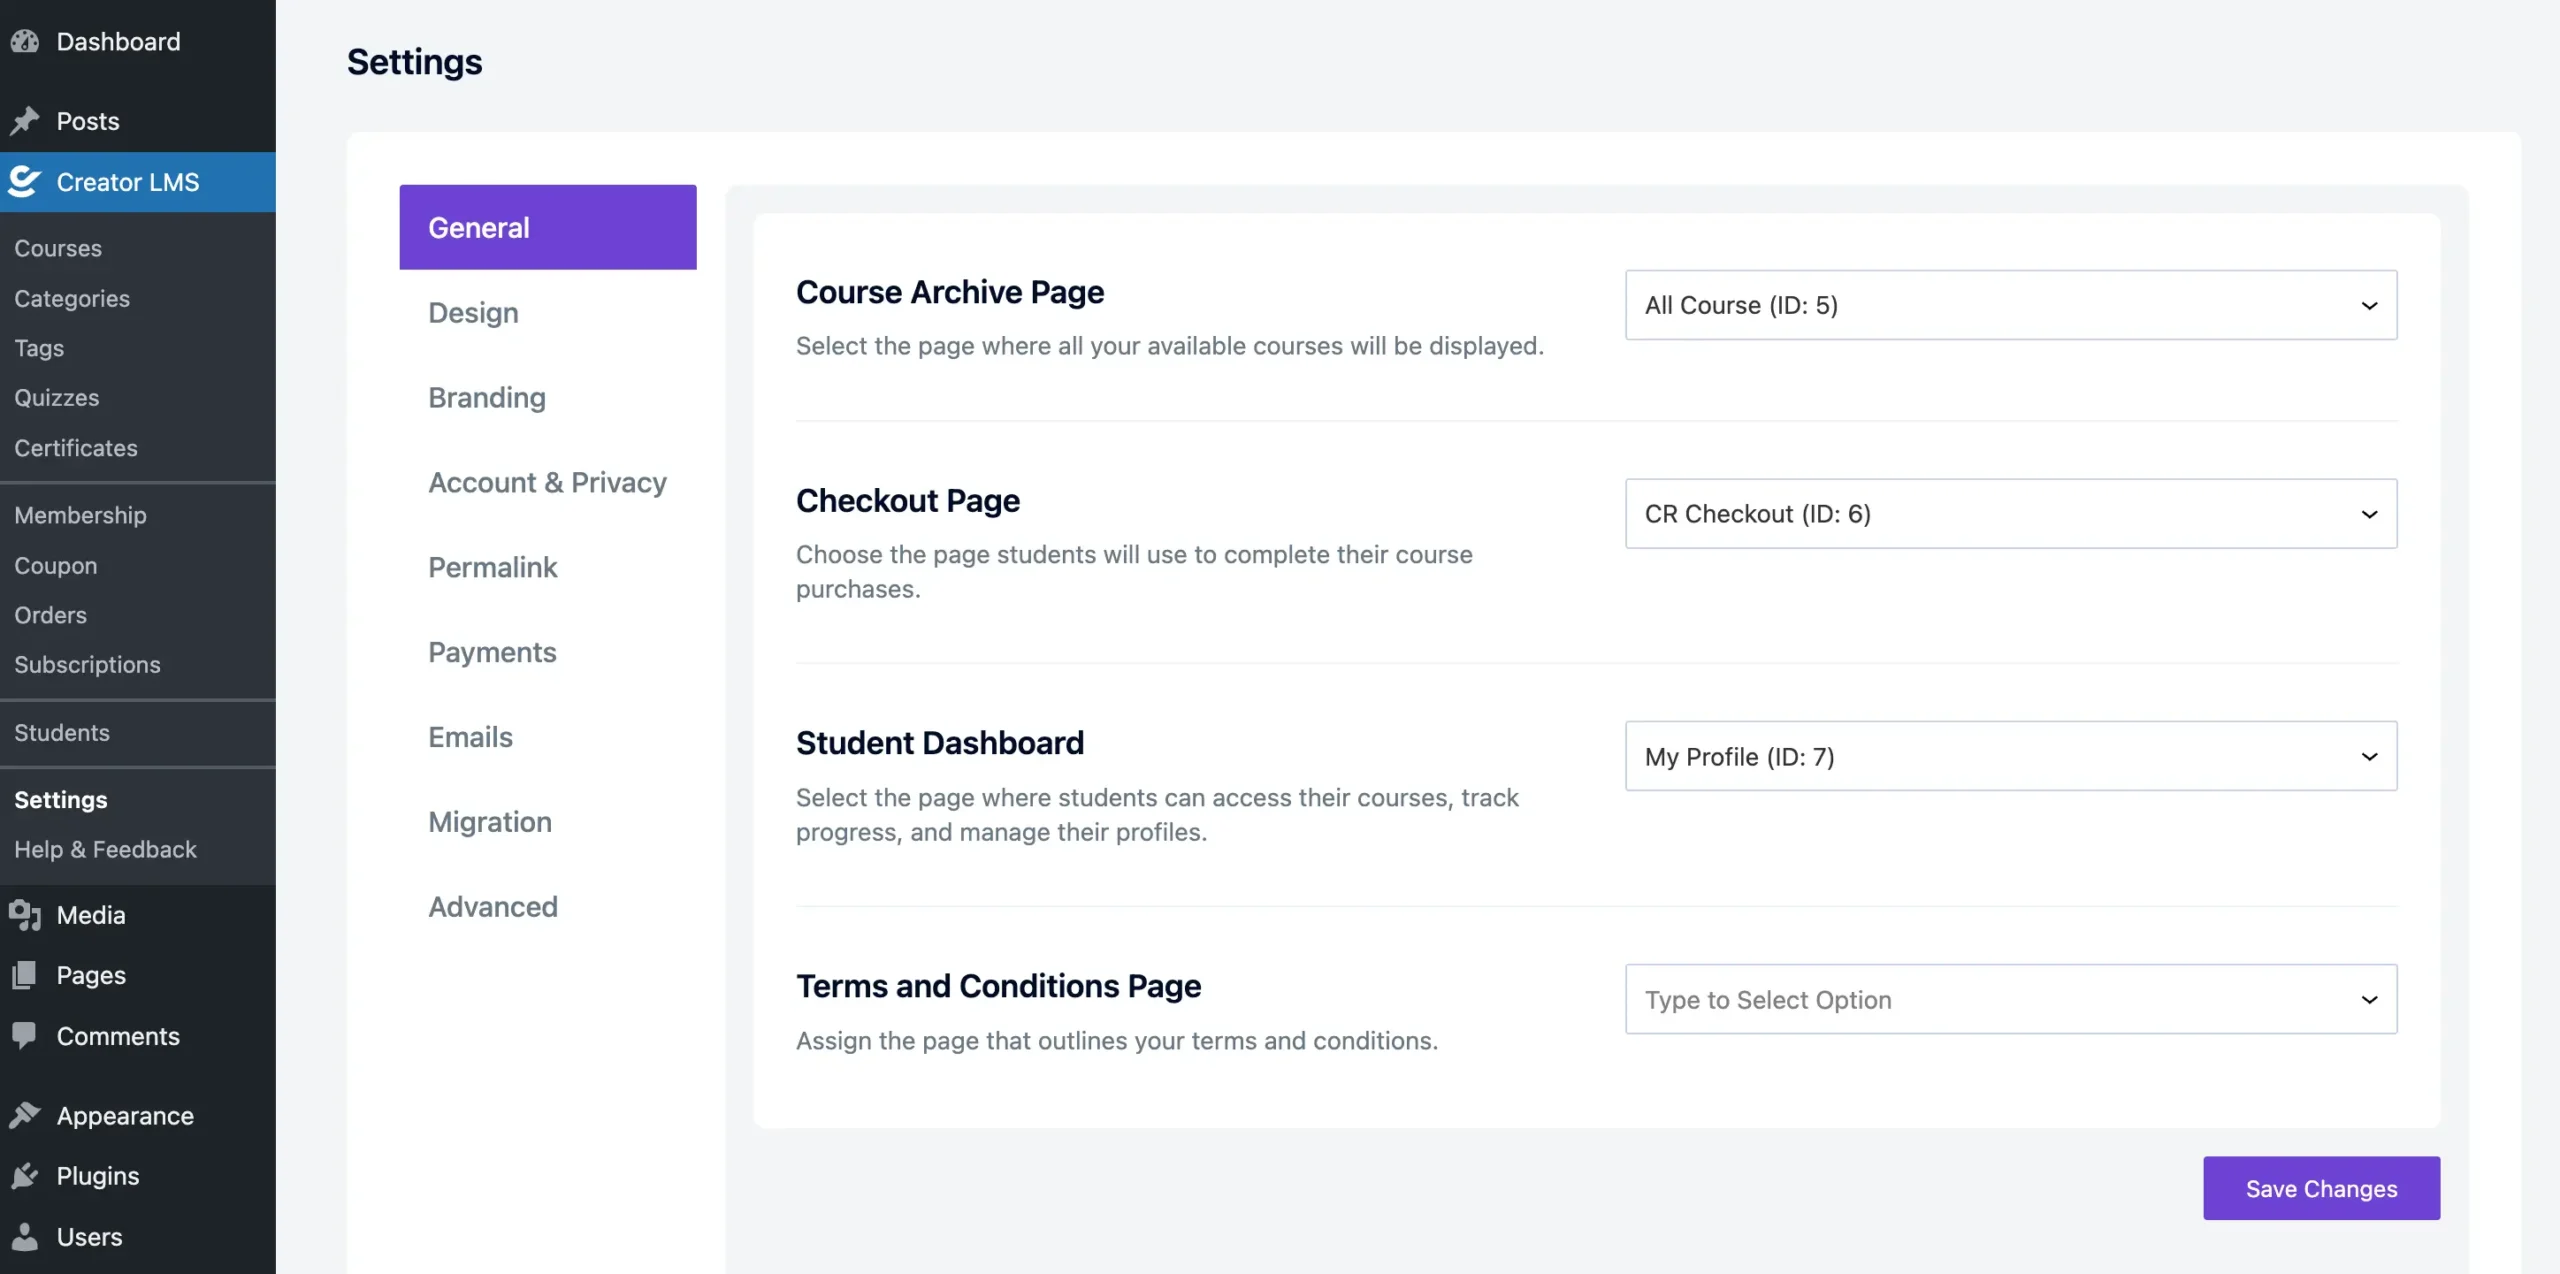Image resolution: width=2560 pixels, height=1274 pixels.
Task: Switch to the Emails tab
Action: tap(470, 736)
